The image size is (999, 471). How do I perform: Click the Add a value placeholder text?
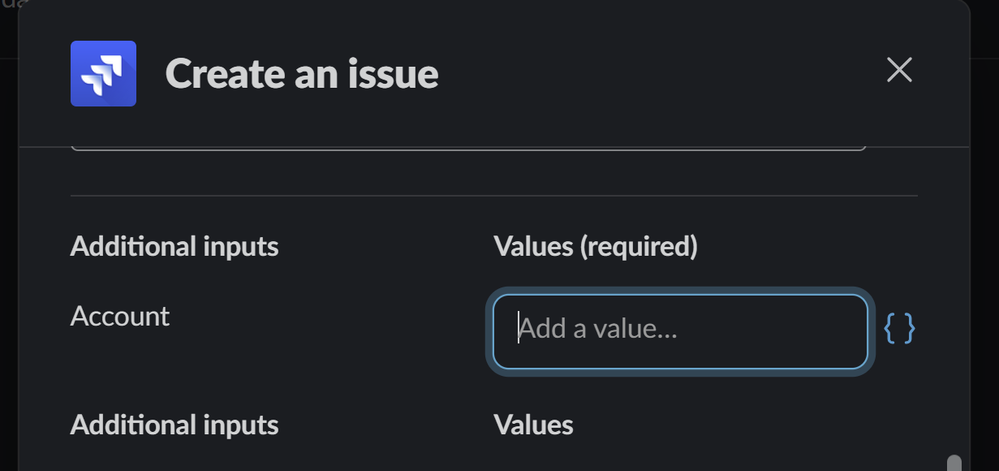coord(597,330)
